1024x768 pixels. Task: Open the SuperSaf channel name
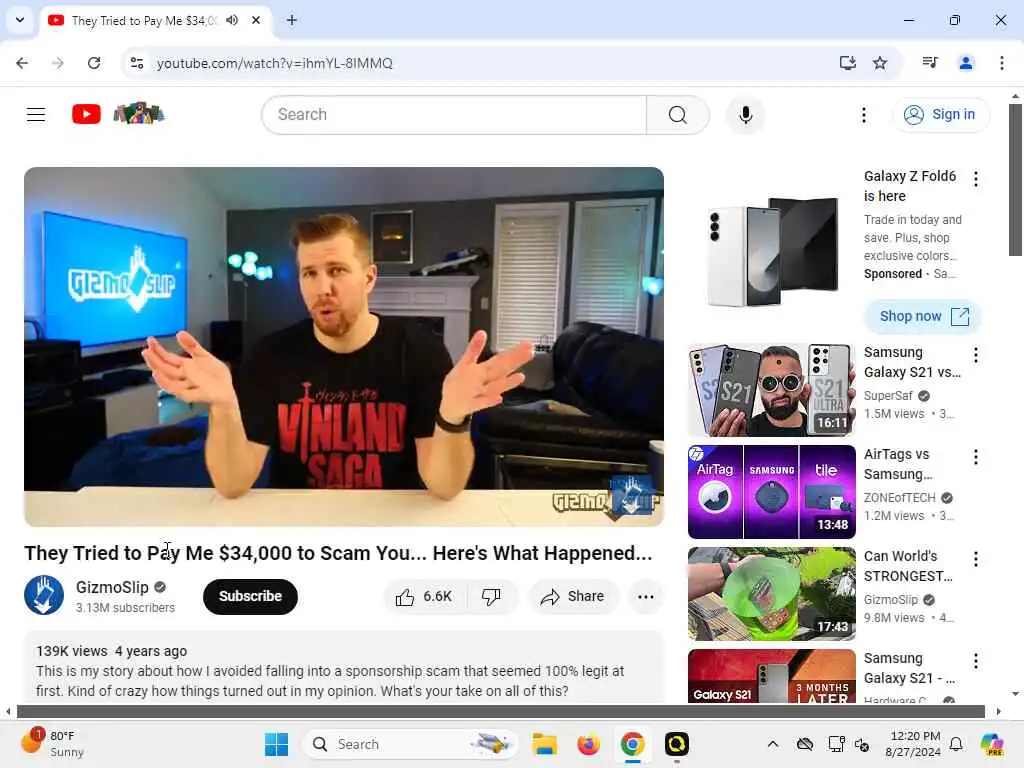[x=888, y=396]
